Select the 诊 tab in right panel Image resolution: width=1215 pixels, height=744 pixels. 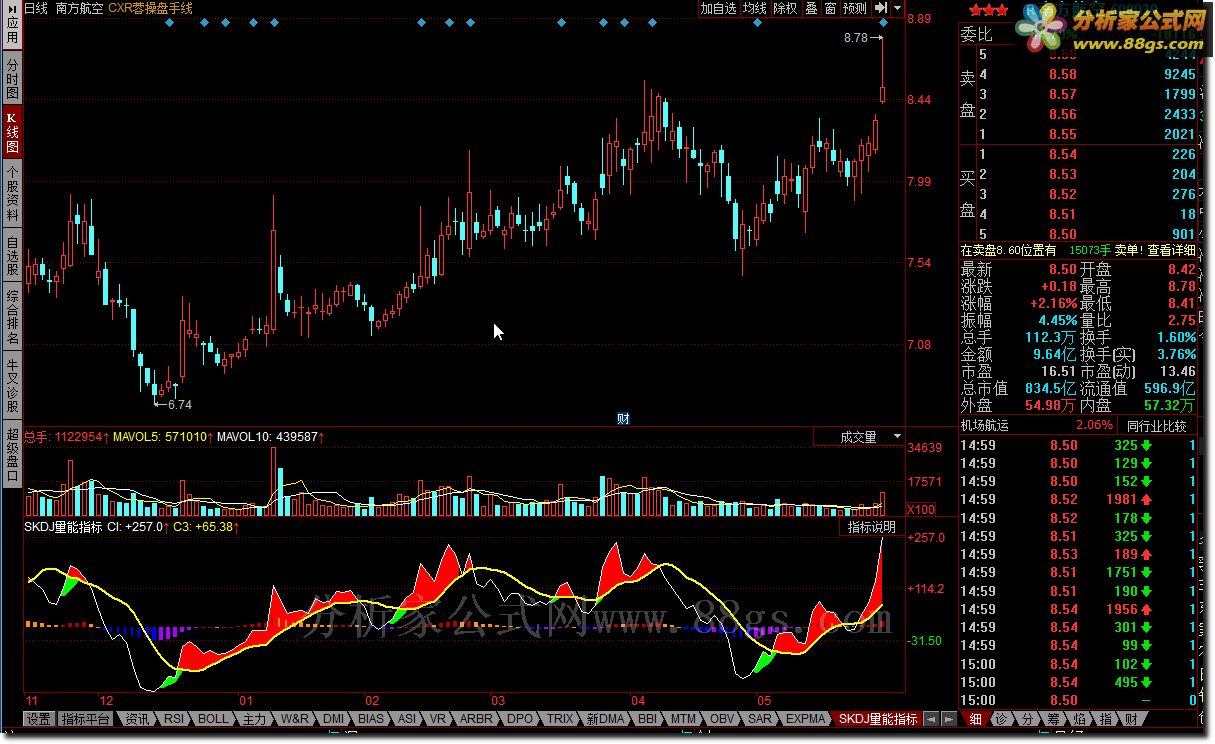click(1001, 719)
